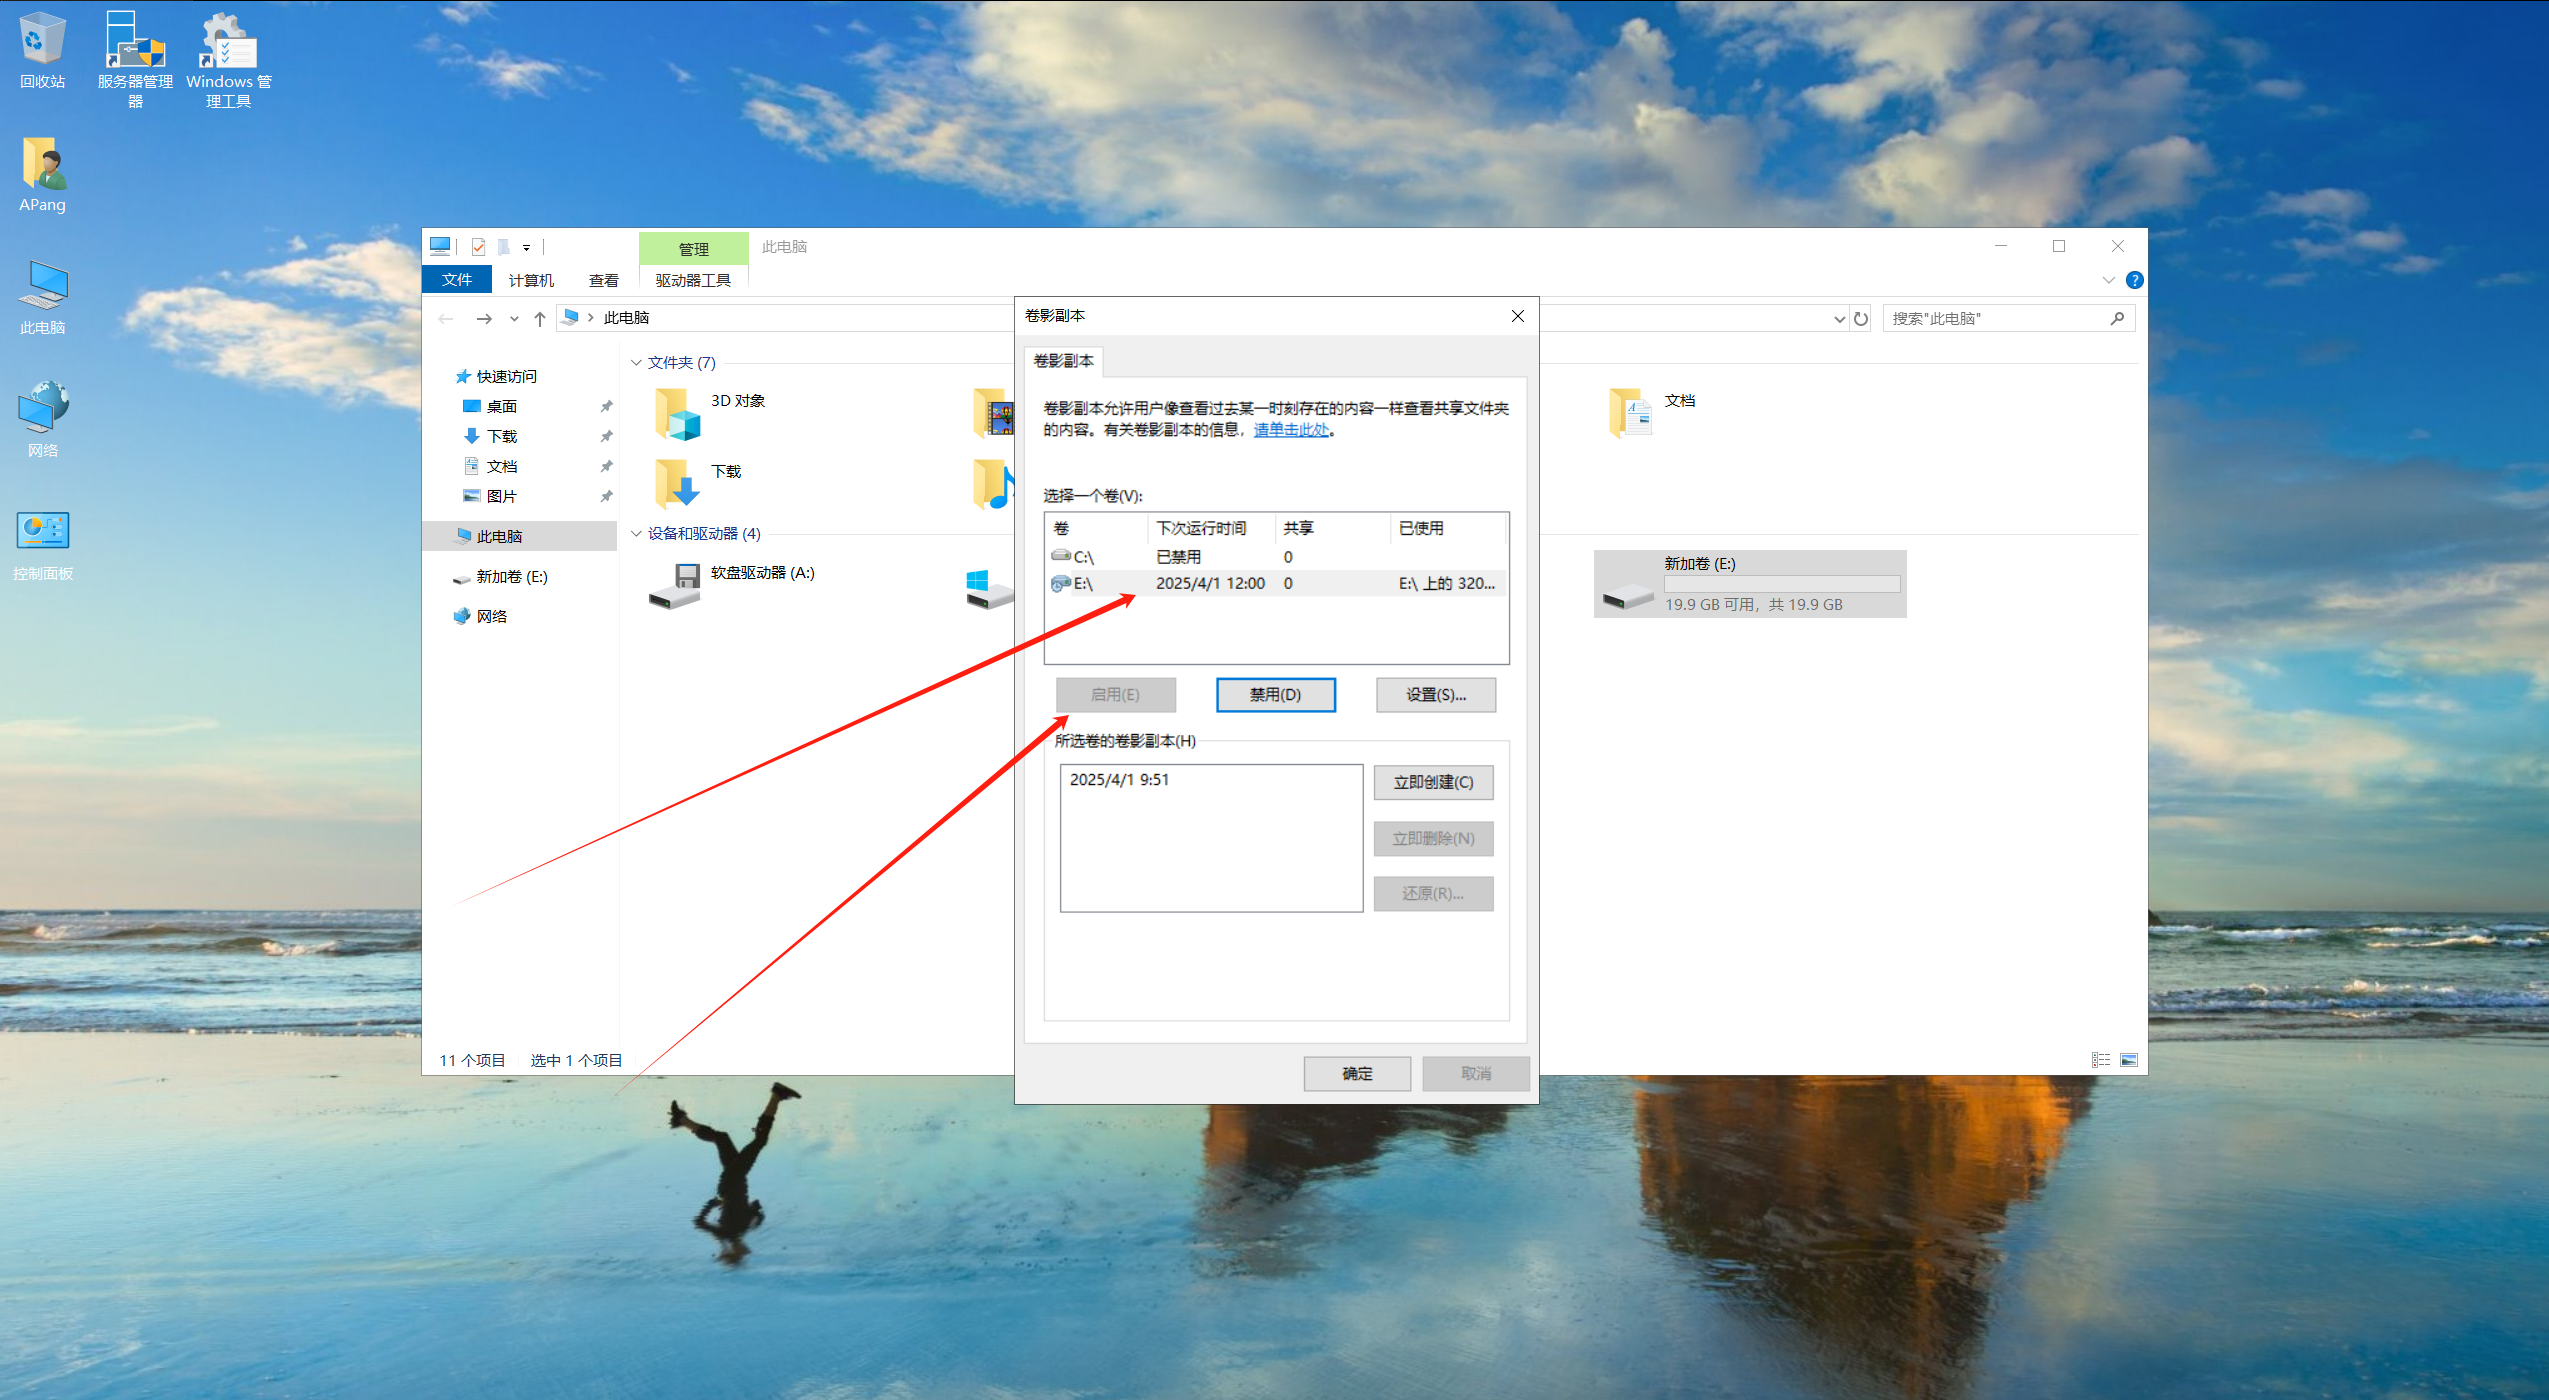Collapse the 设备和驱动器 (4) group
The height and width of the screenshot is (1400, 2549).
(636, 534)
